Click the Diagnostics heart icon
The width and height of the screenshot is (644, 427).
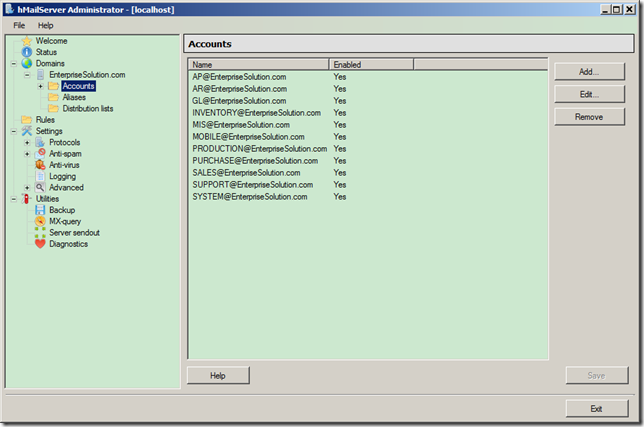(x=40, y=243)
